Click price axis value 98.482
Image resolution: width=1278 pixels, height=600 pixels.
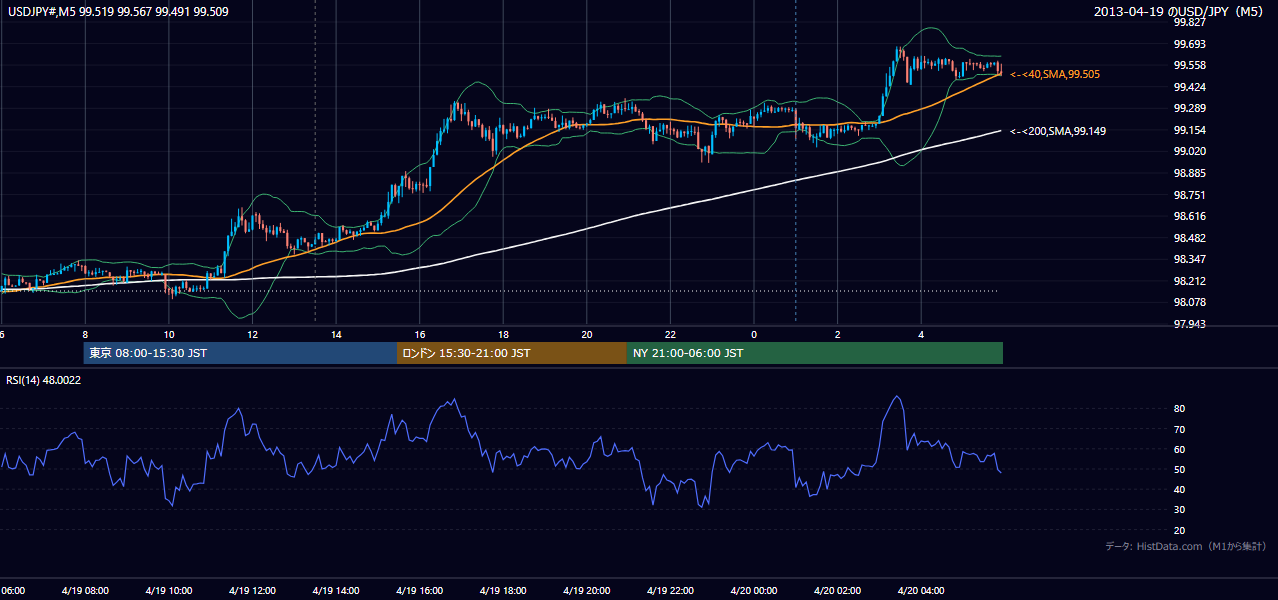[x=1188, y=238]
